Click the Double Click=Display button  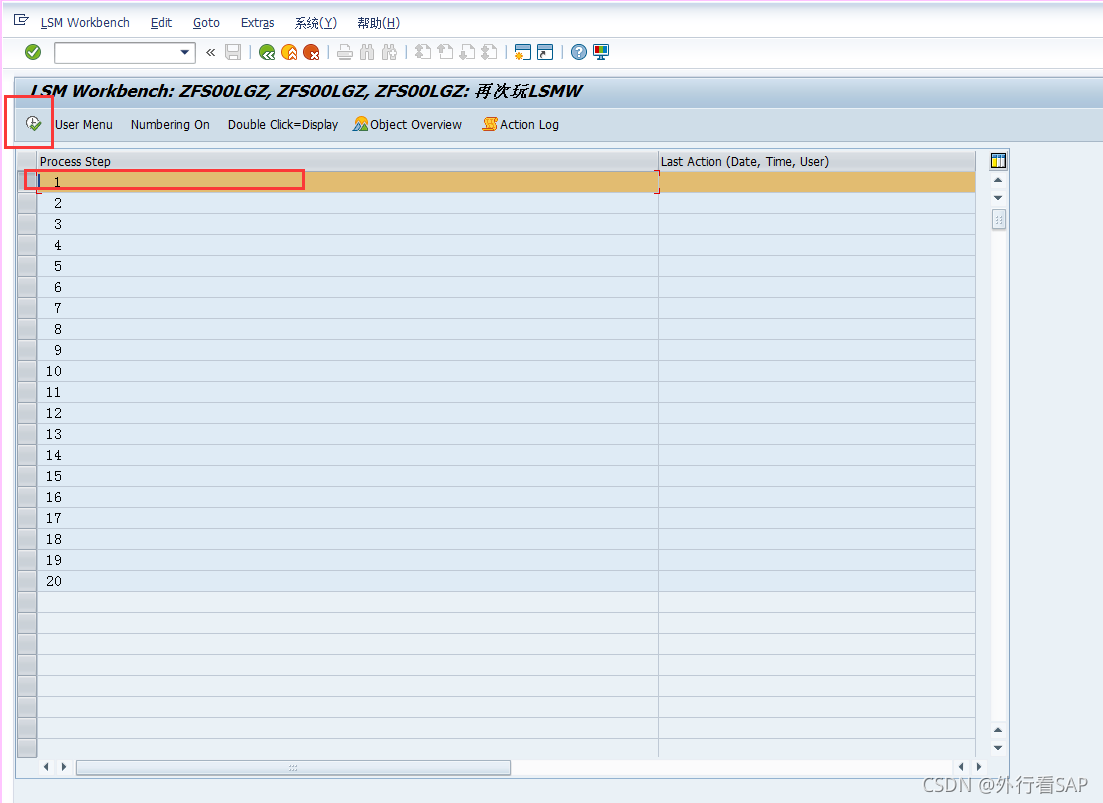click(x=283, y=124)
